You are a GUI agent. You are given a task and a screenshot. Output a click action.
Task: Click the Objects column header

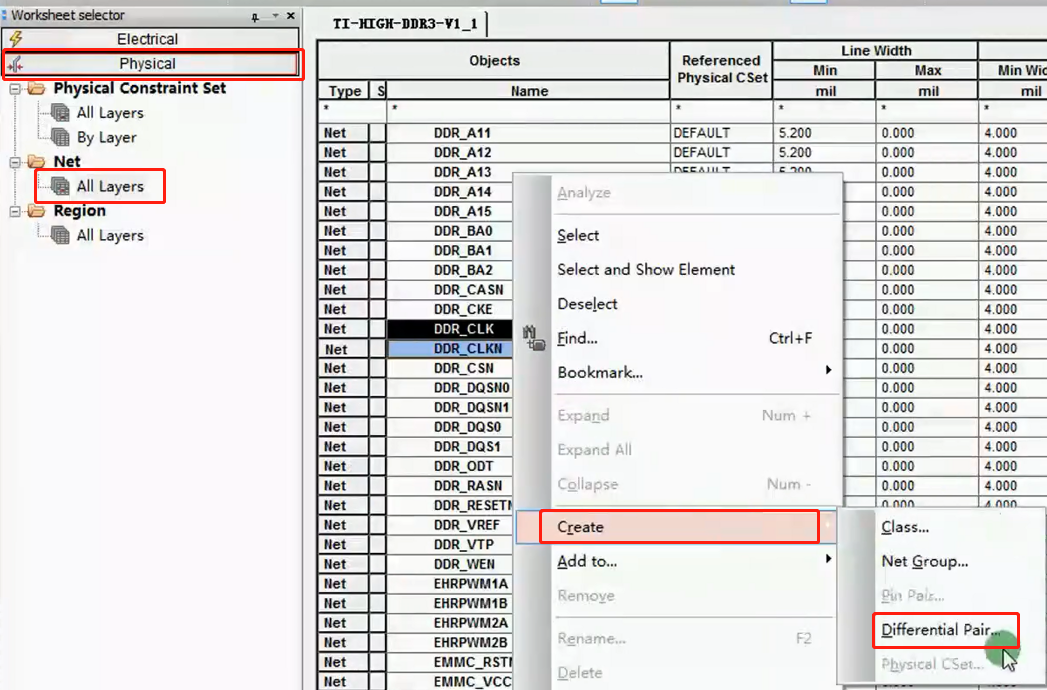coord(494,61)
